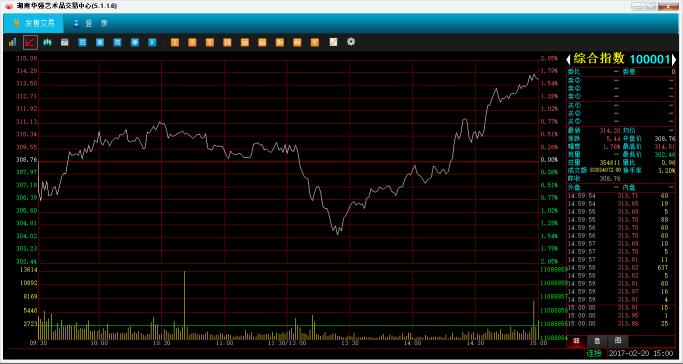Open the 发售交易 tab

(34, 24)
